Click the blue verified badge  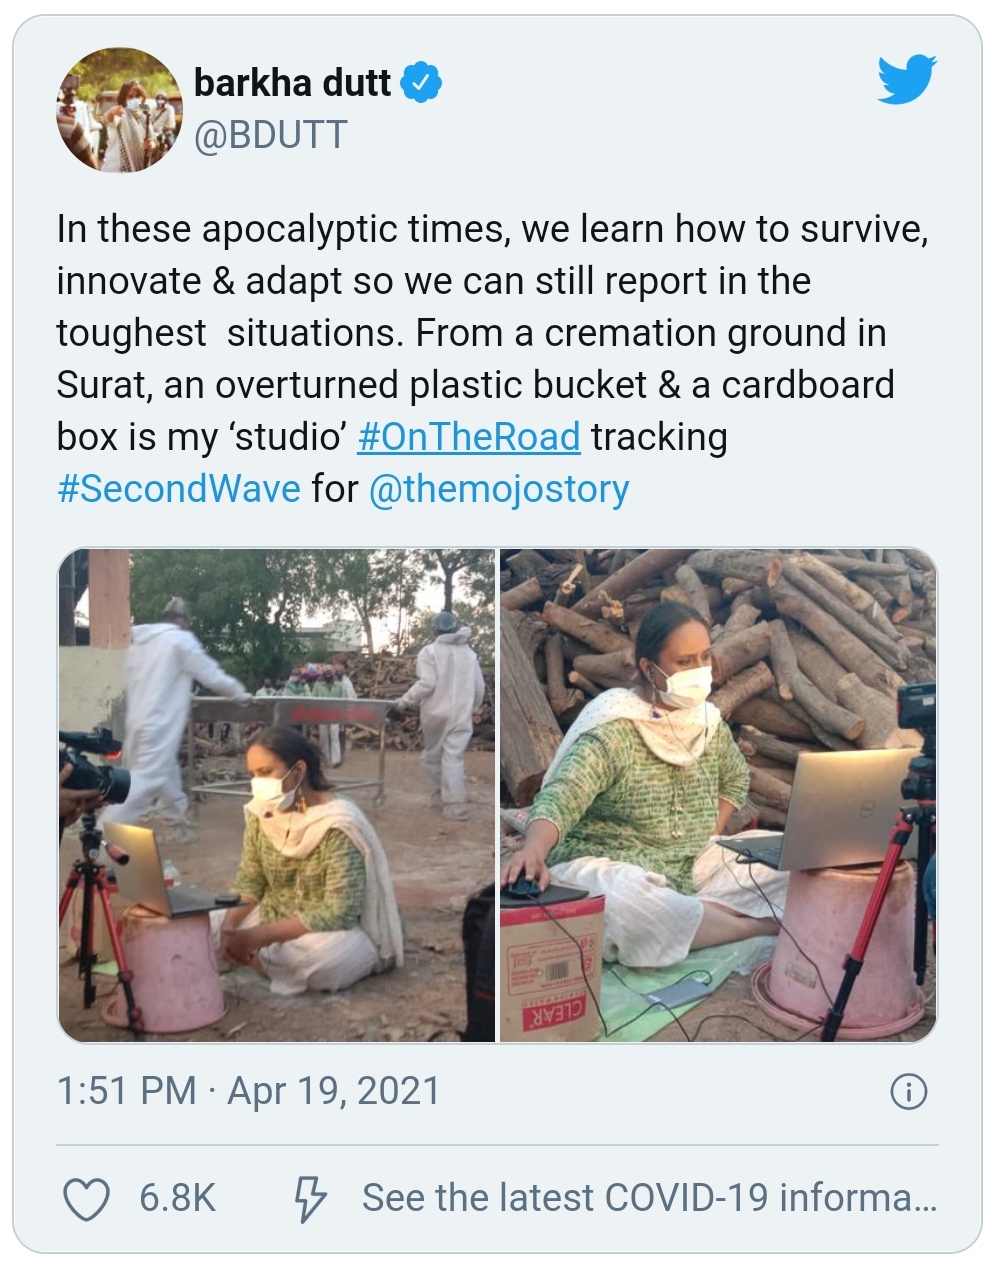click(421, 83)
